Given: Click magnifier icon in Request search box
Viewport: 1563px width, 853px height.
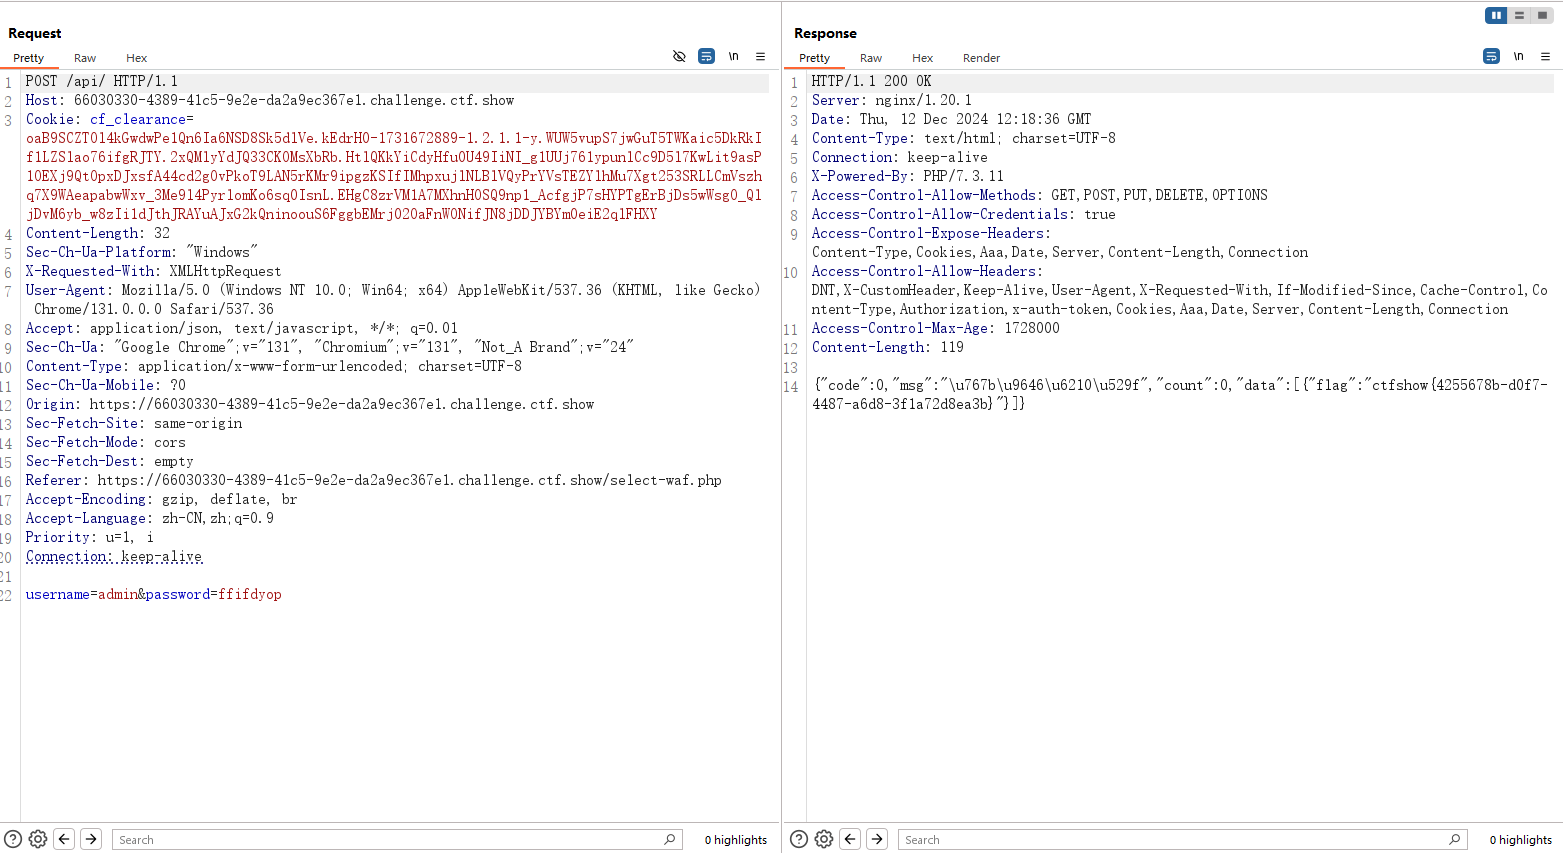Looking at the screenshot, I should pos(670,839).
